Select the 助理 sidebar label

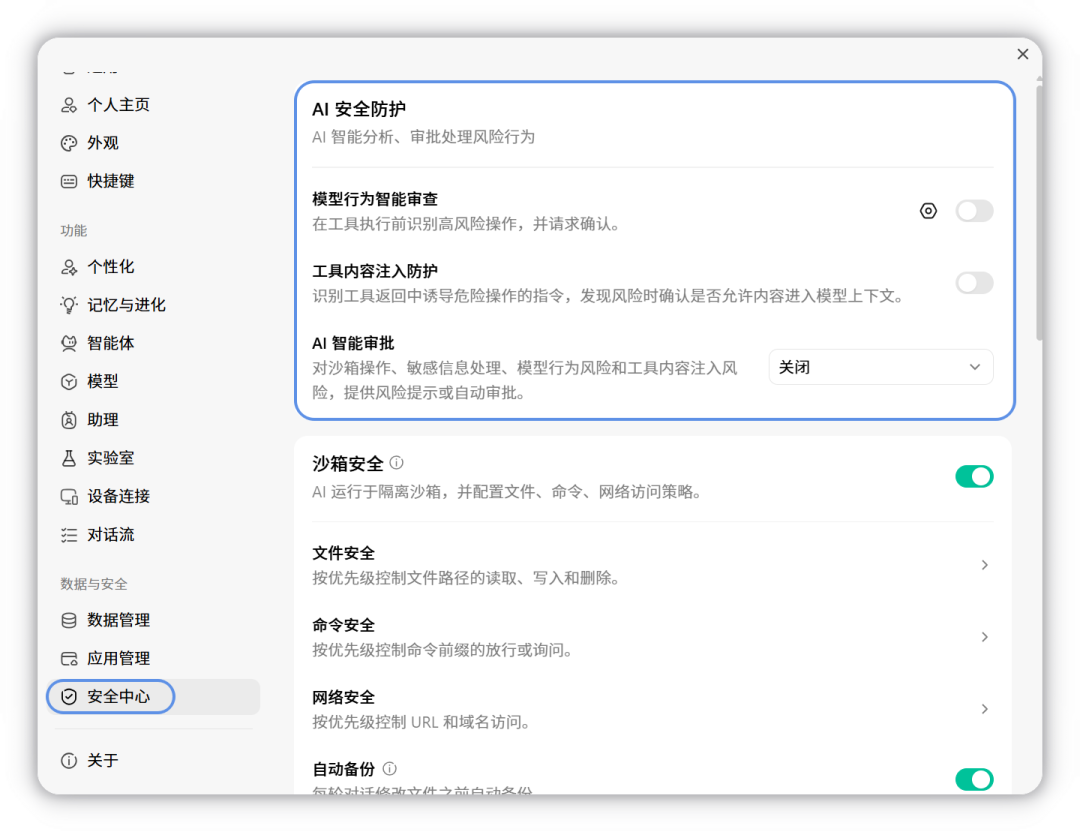[x=103, y=420]
